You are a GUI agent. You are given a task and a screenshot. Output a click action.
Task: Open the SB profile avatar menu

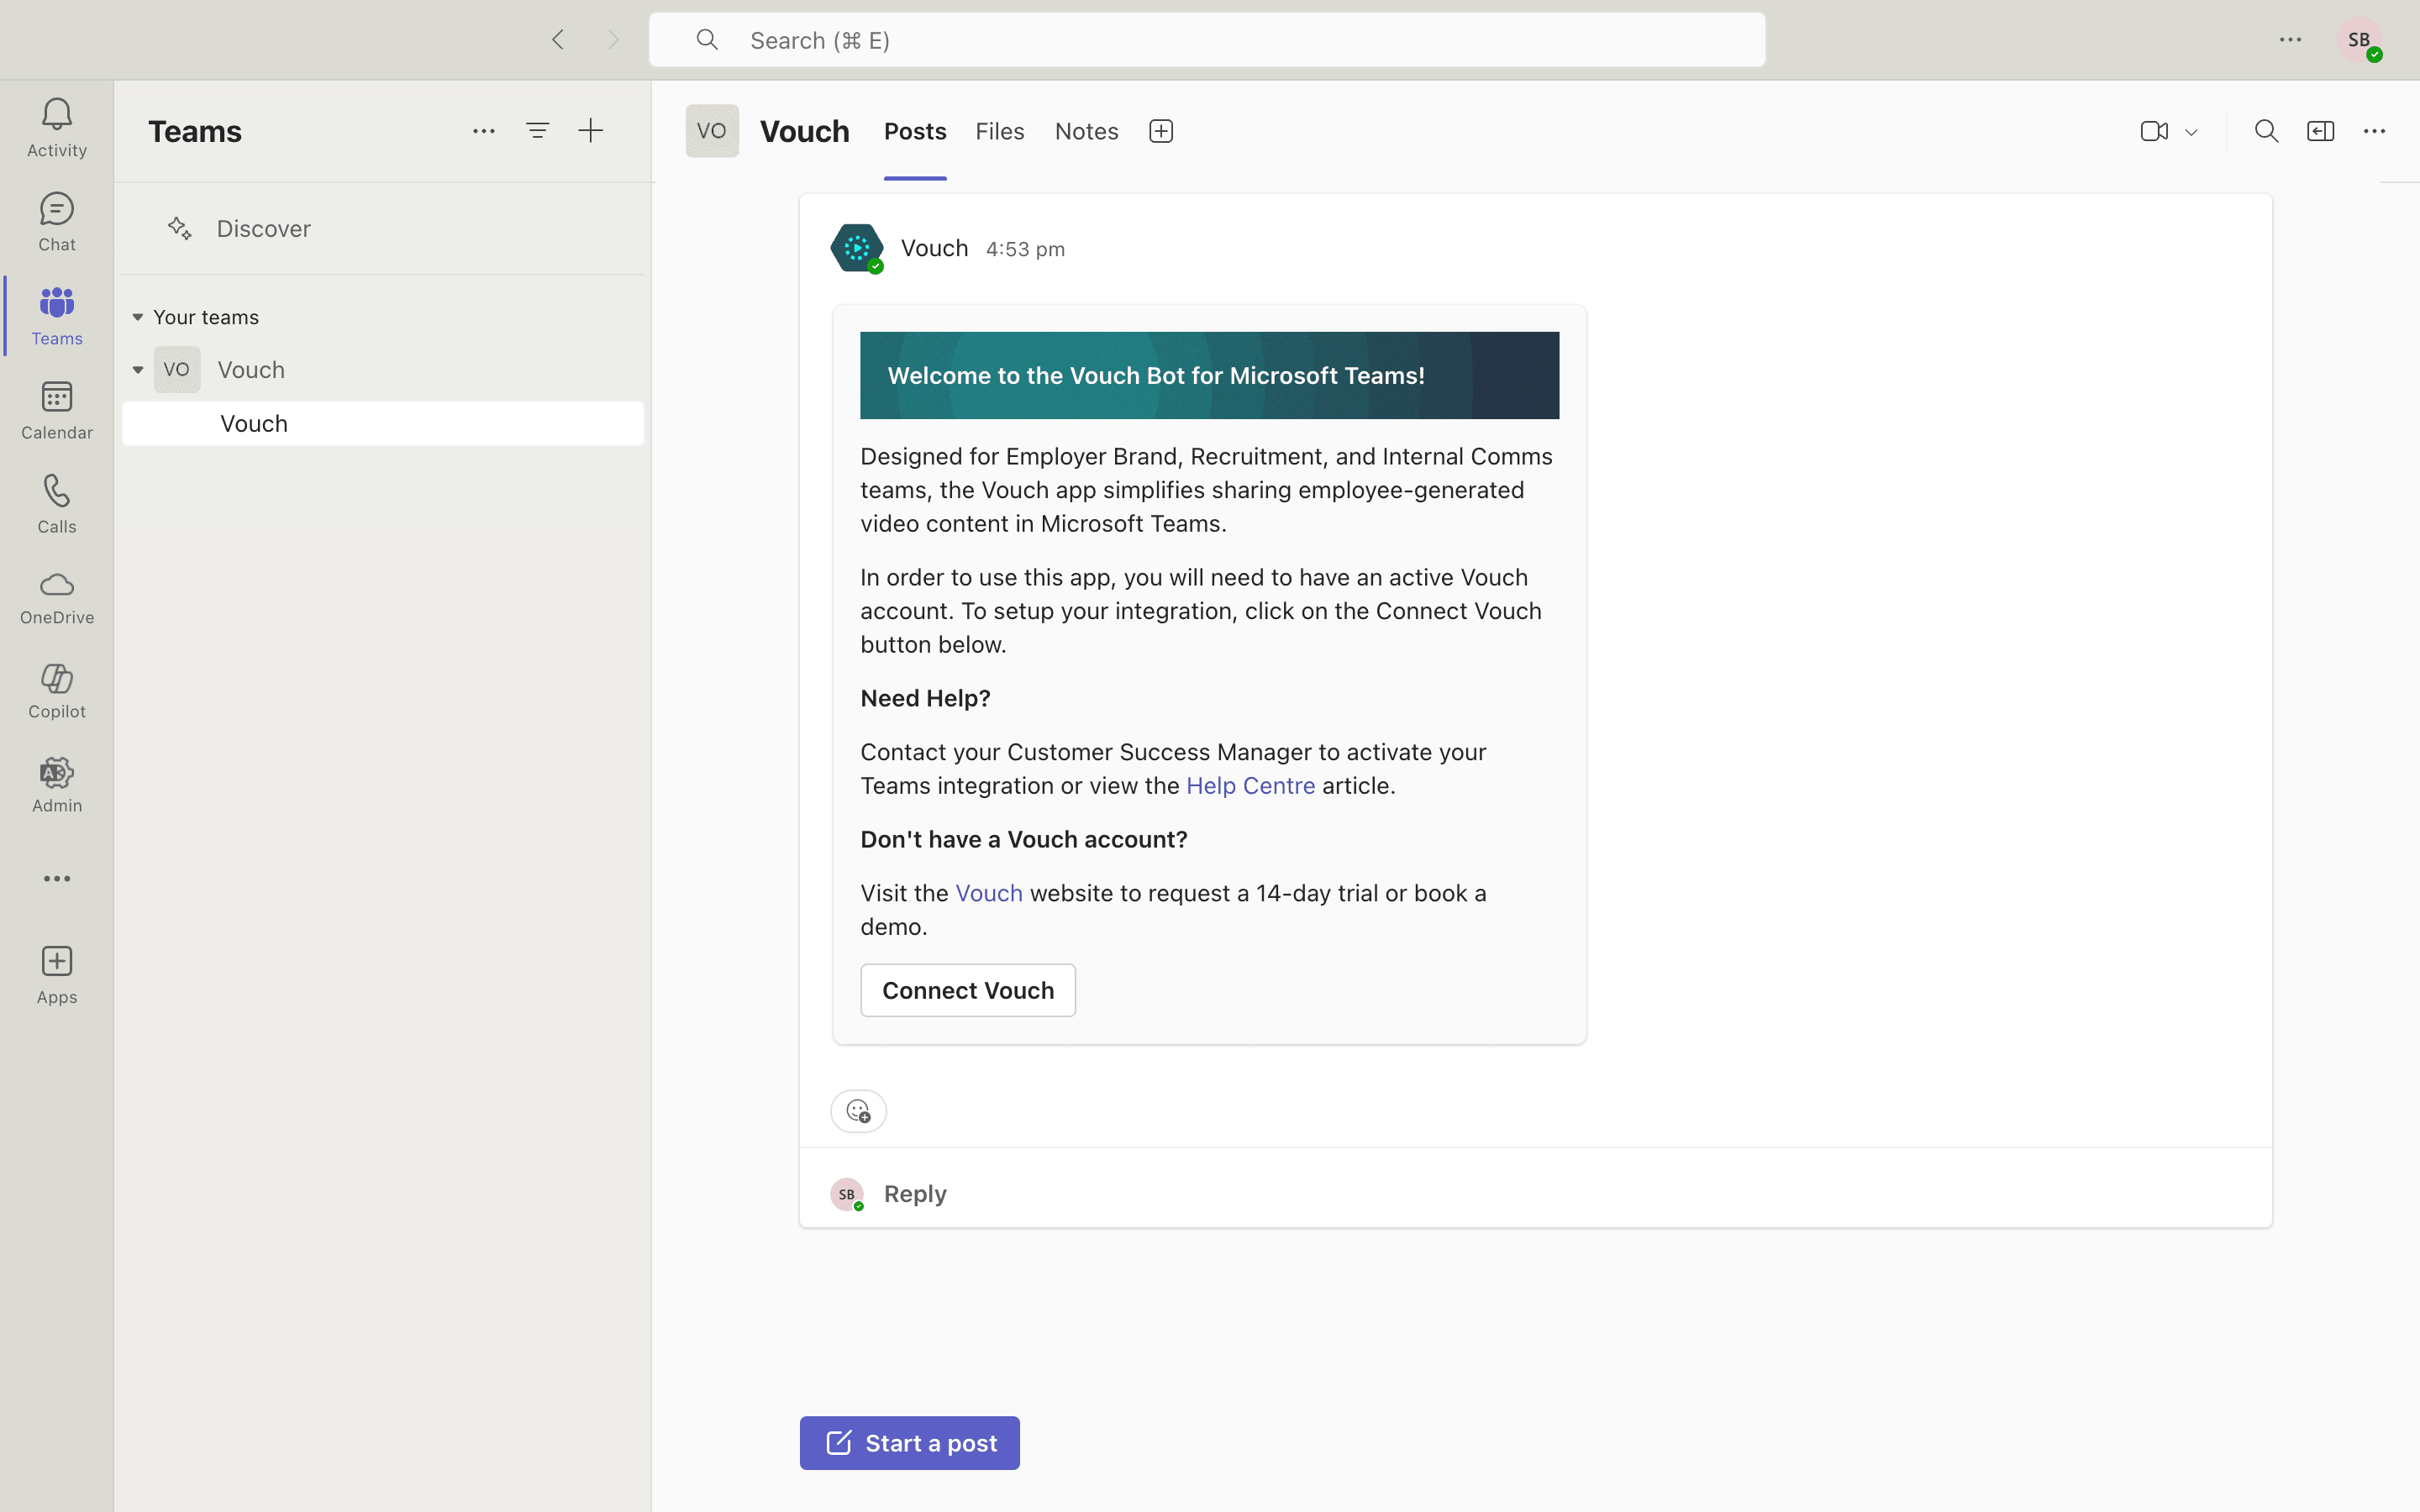click(x=2360, y=40)
